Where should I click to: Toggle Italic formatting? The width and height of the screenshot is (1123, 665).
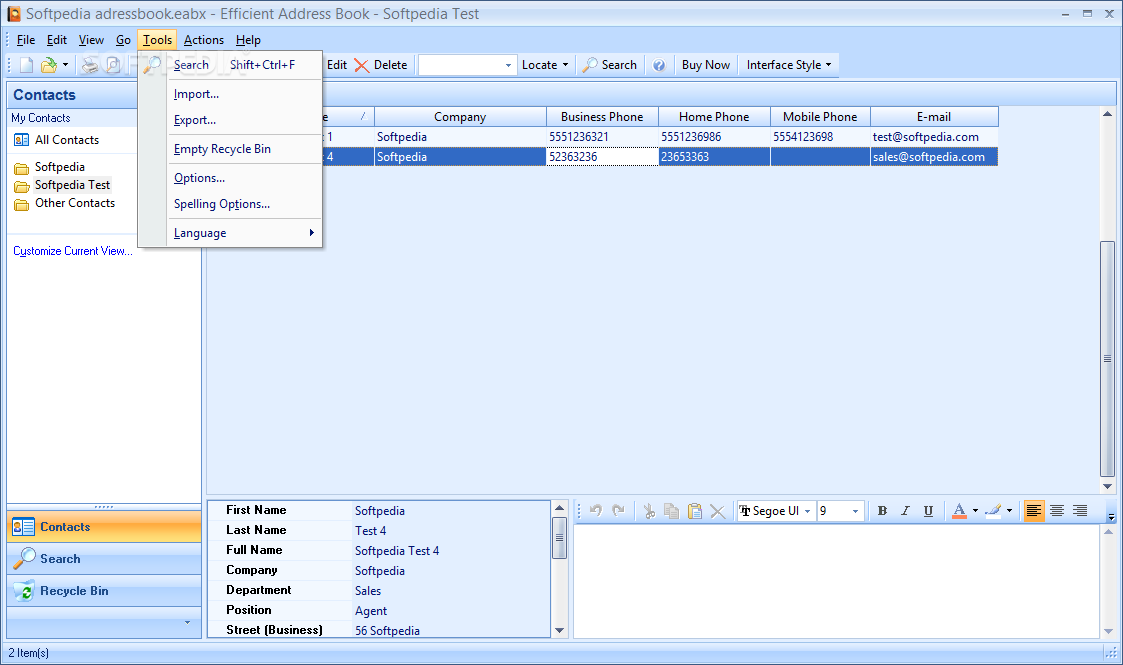[x=905, y=511]
